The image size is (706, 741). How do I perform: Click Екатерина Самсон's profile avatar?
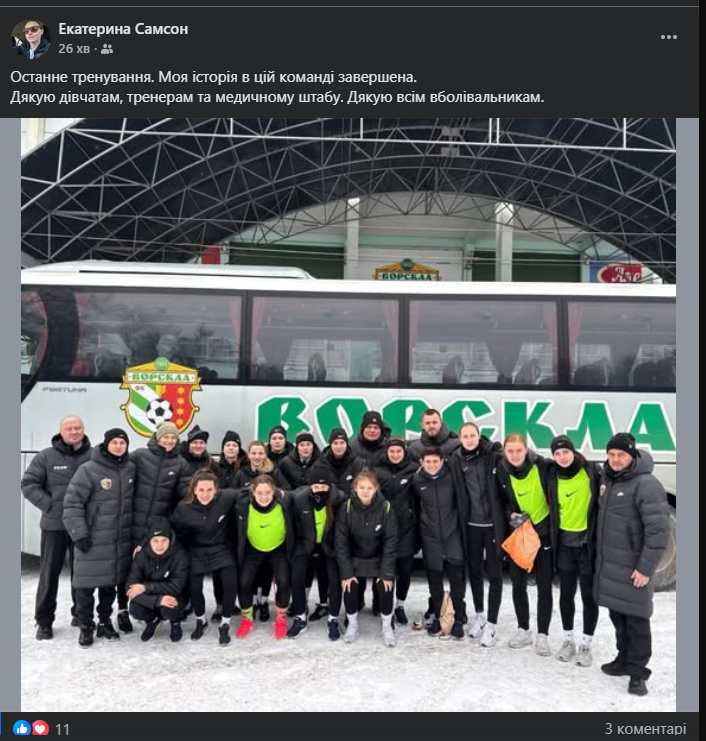coord(31,39)
